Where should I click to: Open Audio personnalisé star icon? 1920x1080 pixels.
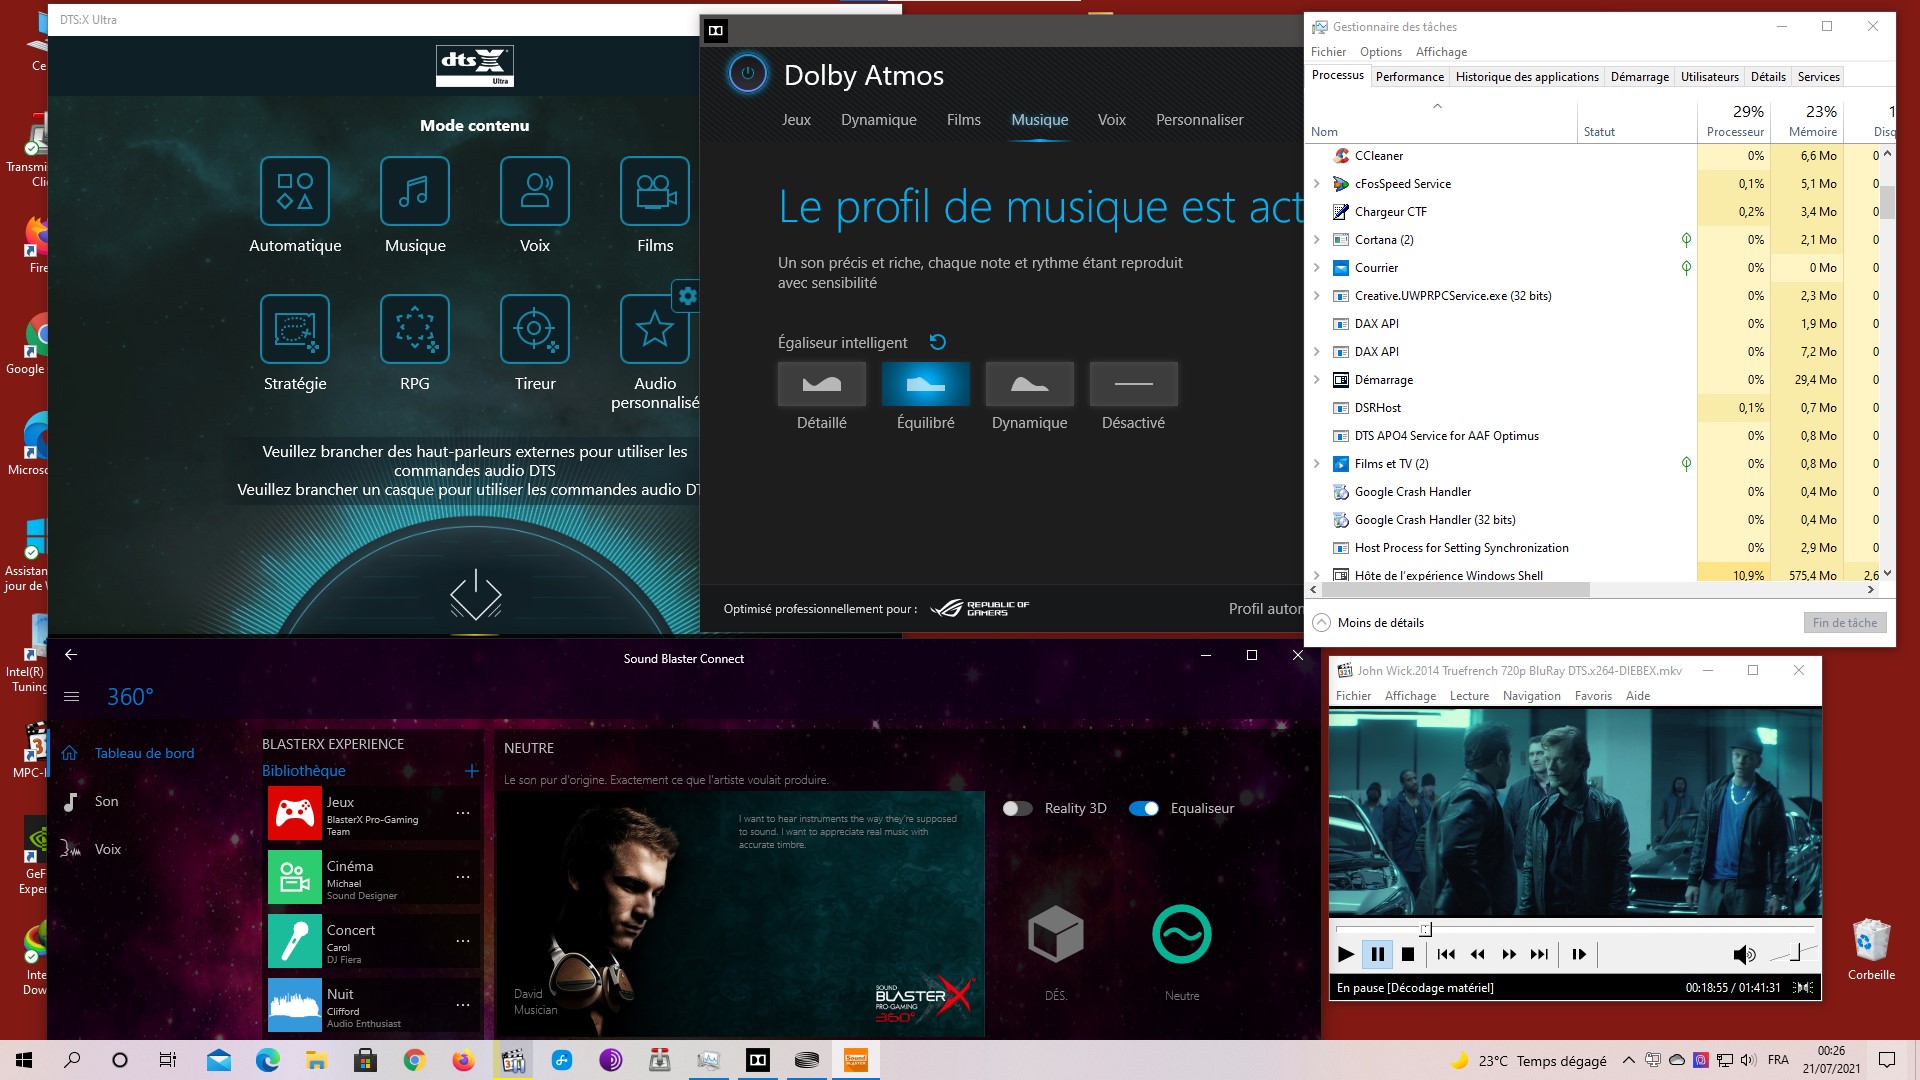tap(655, 329)
